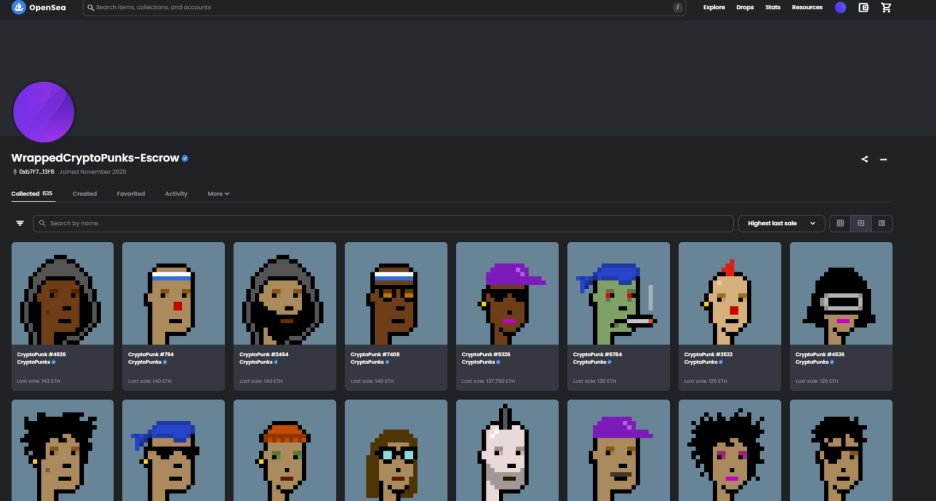Select the Collected tab

[x=32, y=193]
